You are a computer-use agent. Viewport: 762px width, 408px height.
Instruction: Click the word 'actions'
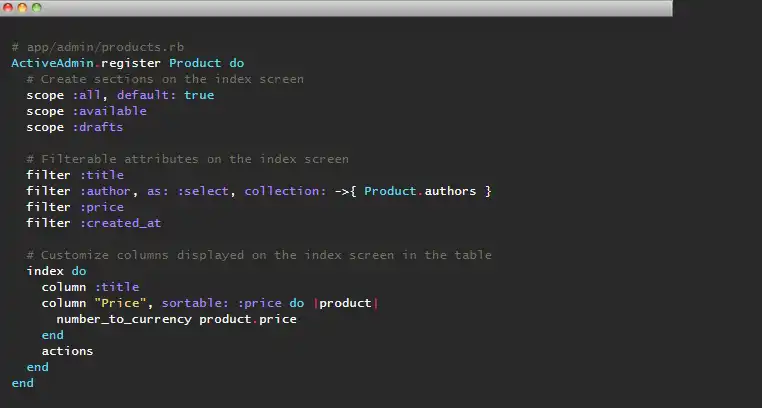[68, 351]
